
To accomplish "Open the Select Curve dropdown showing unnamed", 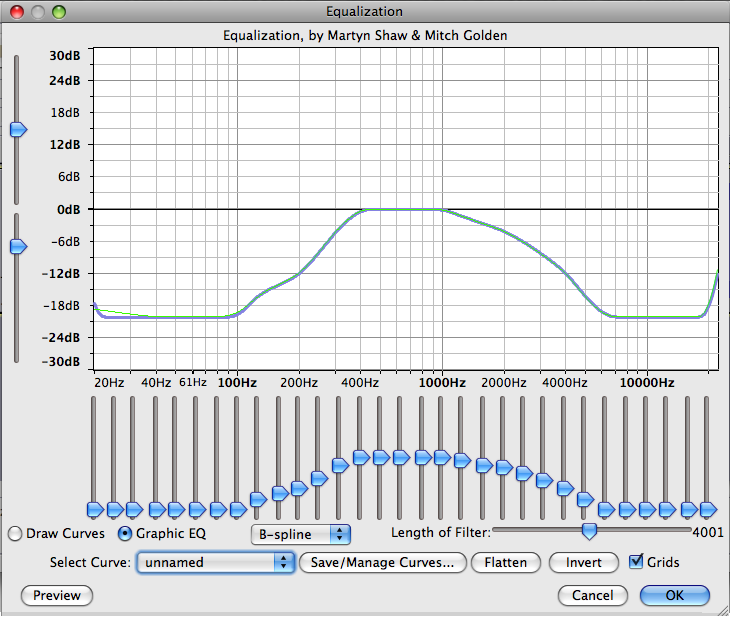I will point(215,562).
